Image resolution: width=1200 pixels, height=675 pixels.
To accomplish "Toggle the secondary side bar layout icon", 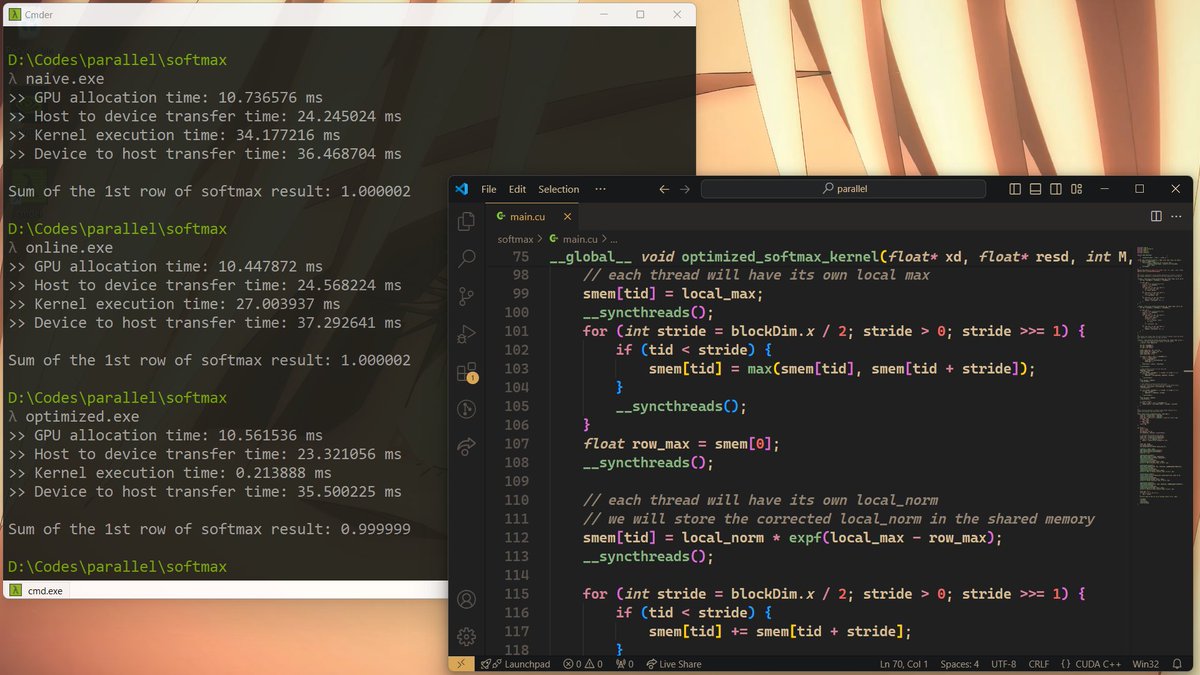I will (1056, 189).
